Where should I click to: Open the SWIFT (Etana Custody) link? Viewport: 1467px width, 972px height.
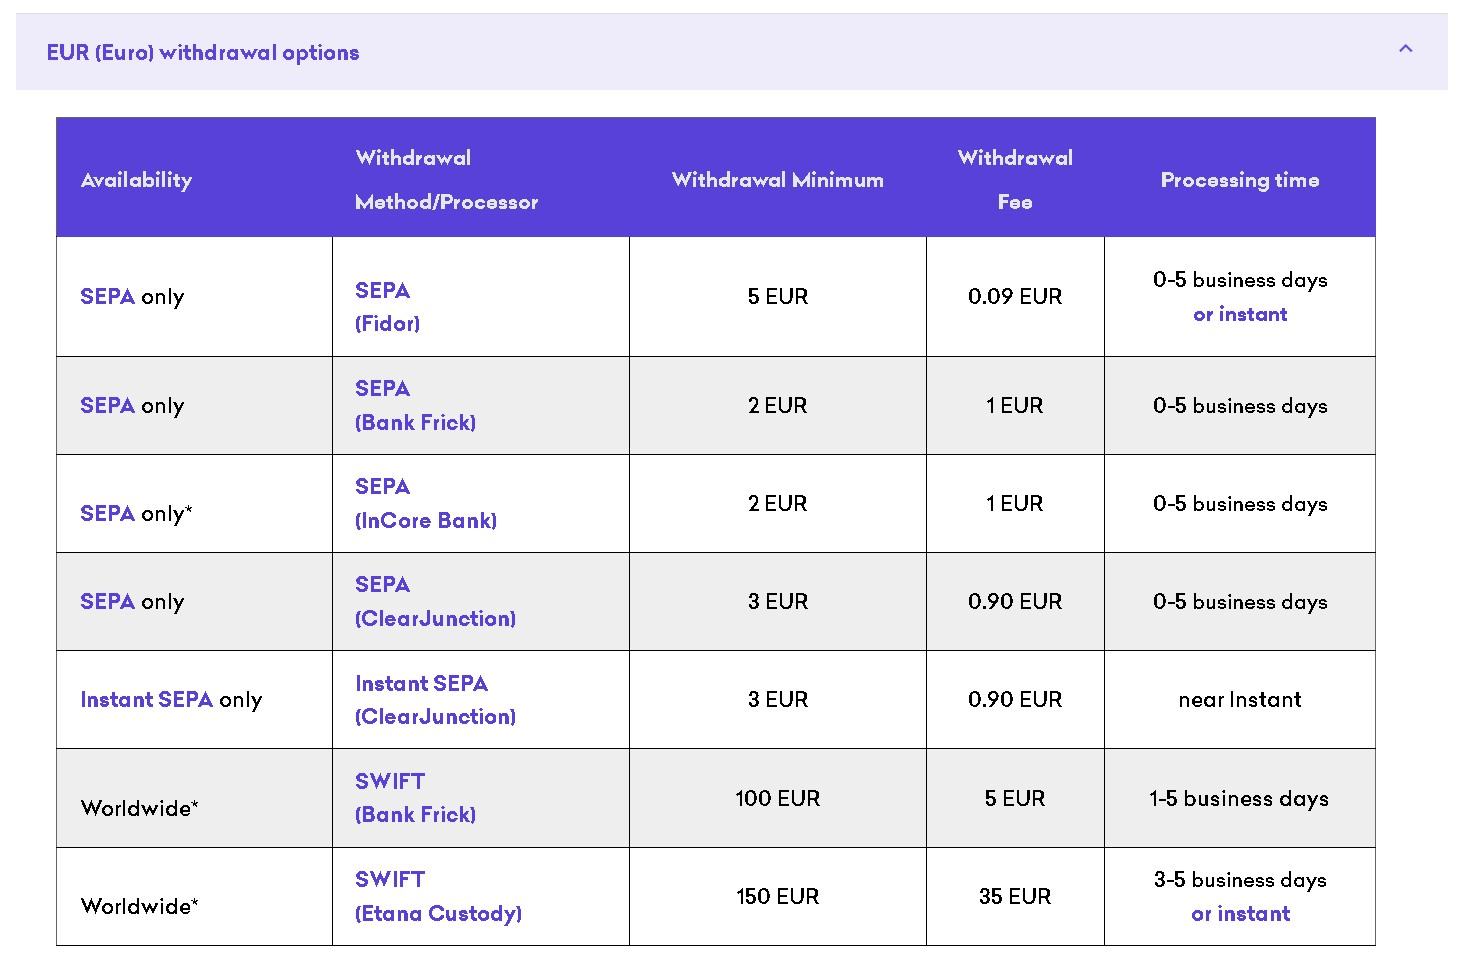coord(438,896)
